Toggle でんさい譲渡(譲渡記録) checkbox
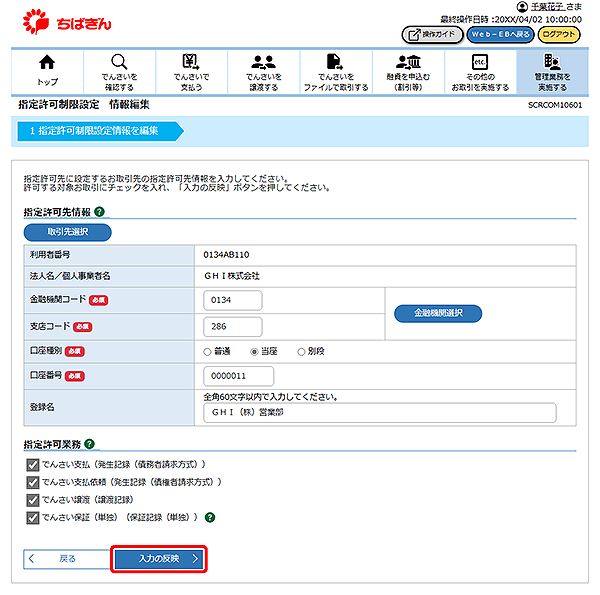This screenshot has height=595, width=600. tap(33, 500)
